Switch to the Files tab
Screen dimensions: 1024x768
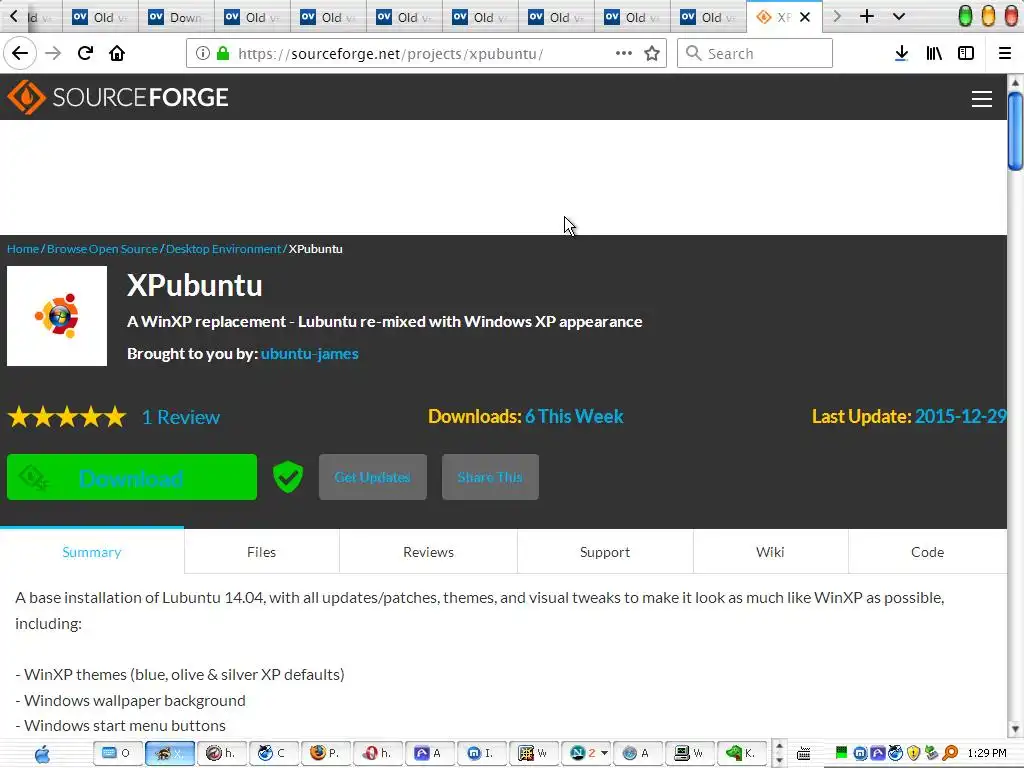pyautogui.click(x=261, y=552)
